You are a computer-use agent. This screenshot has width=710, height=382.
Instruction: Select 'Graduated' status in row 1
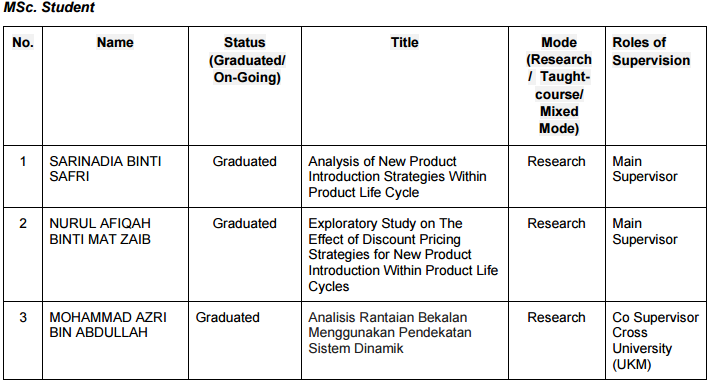[x=245, y=162]
